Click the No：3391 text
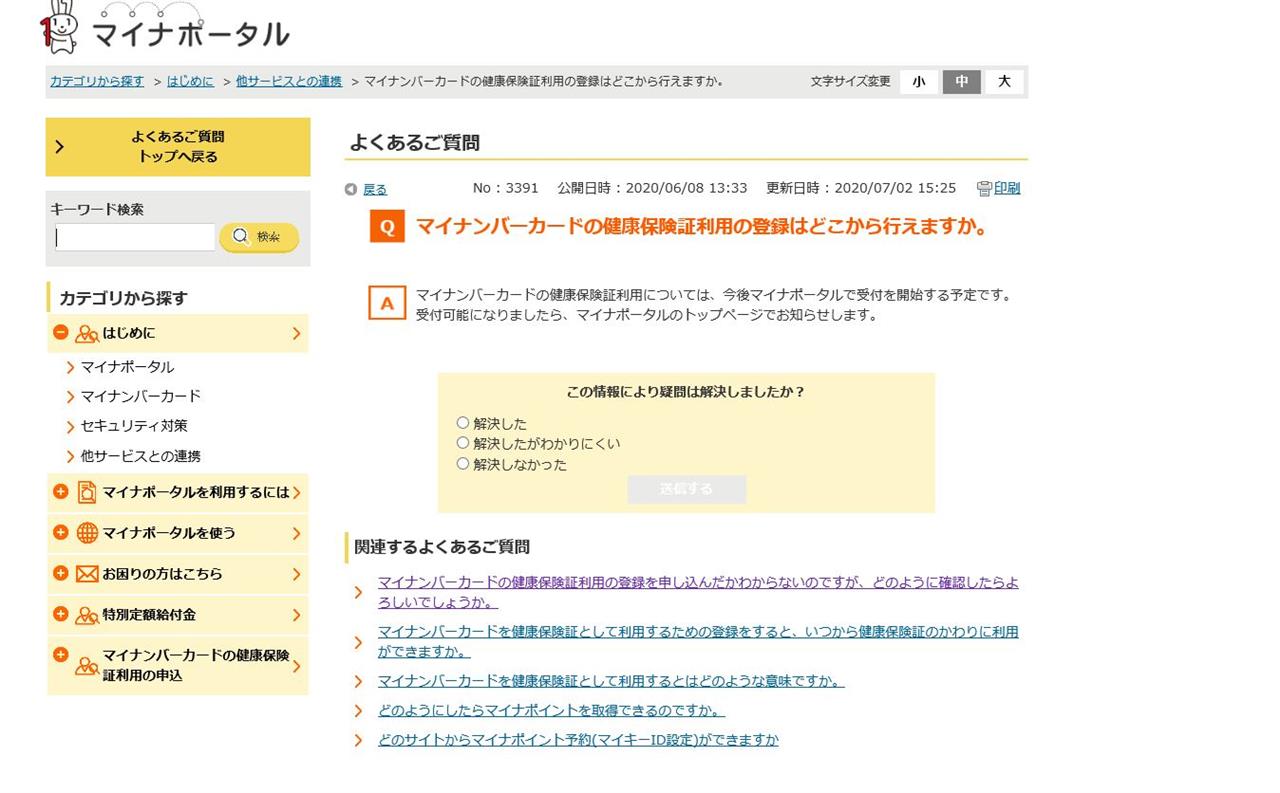The height and width of the screenshot is (793, 1280). point(505,188)
